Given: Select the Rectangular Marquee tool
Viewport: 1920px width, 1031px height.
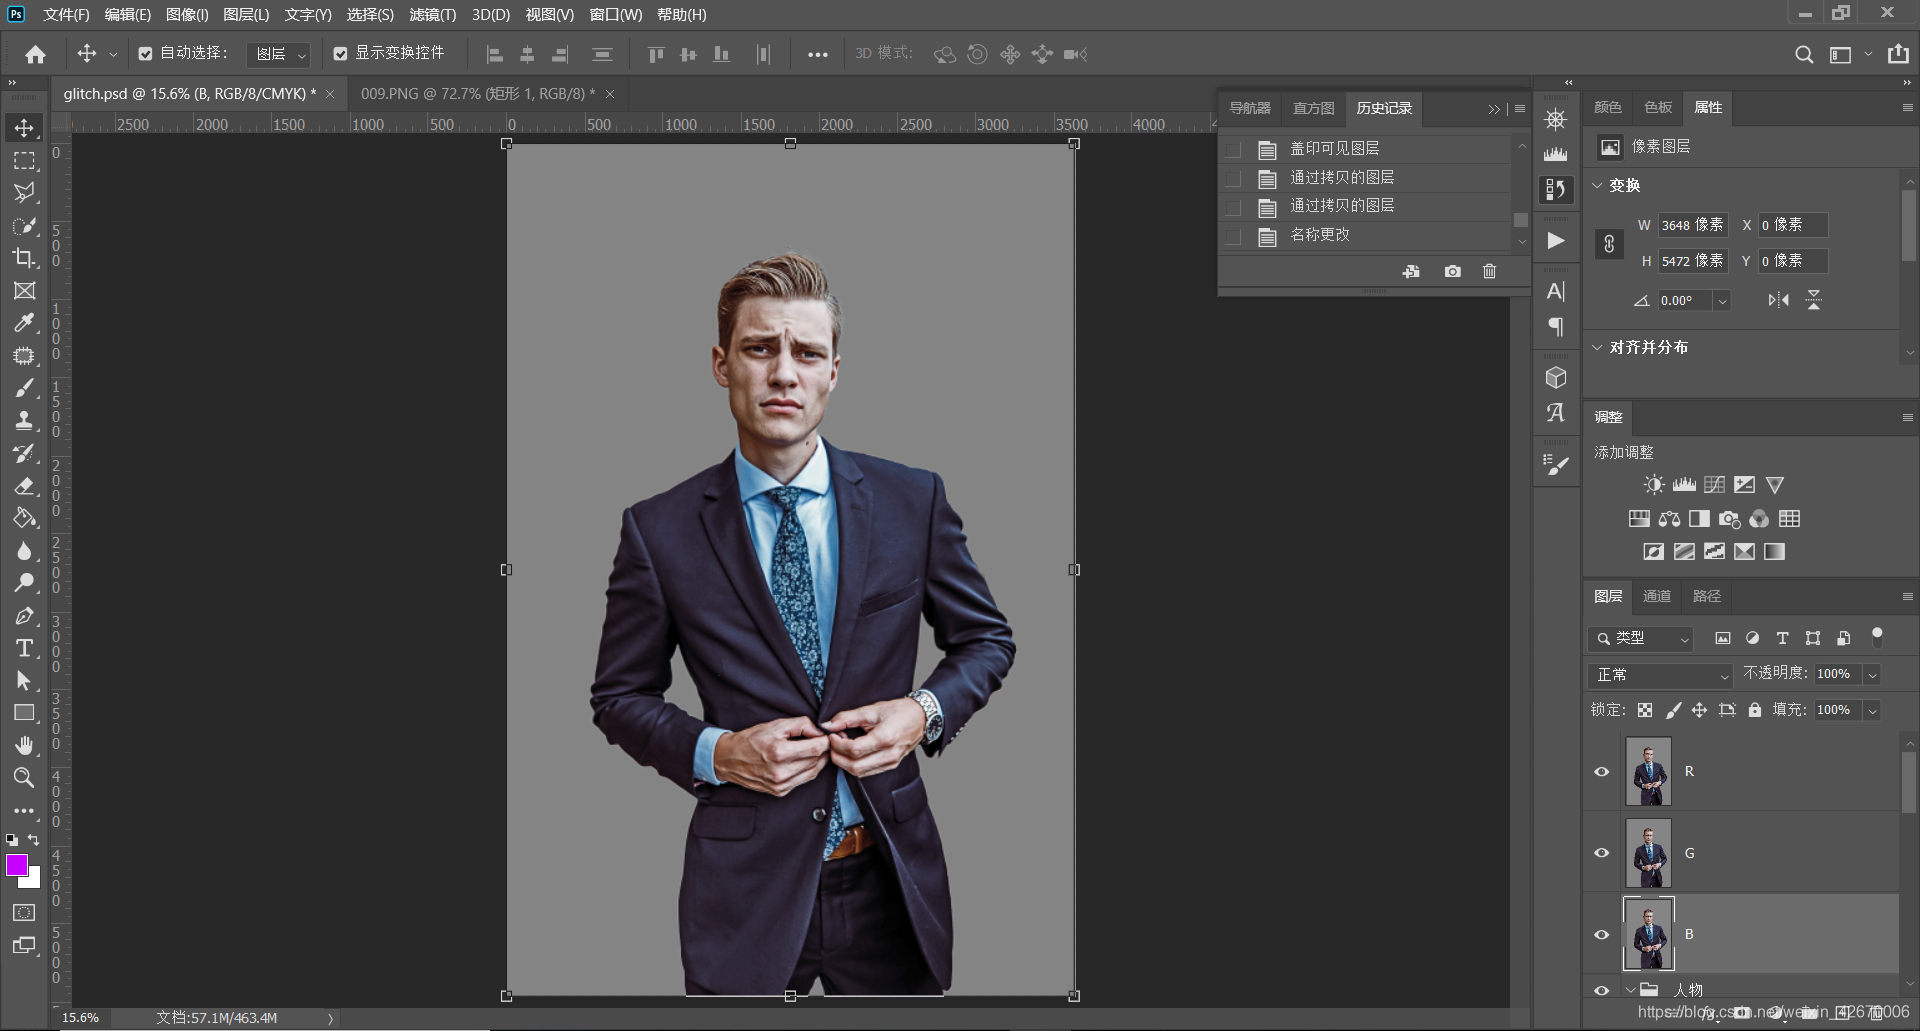Looking at the screenshot, I should click(x=24, y=161).
